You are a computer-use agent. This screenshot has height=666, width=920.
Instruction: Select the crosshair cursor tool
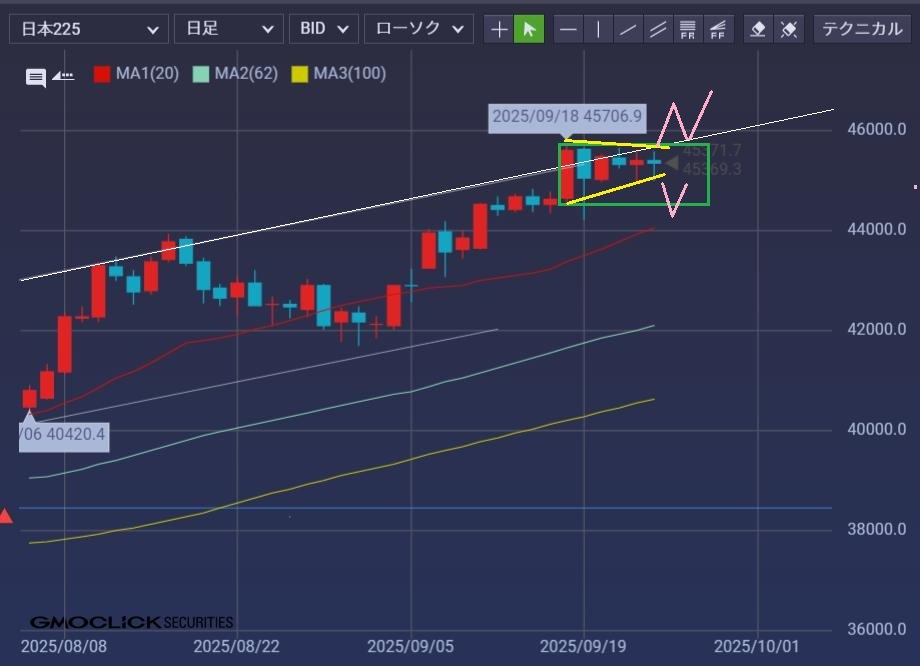pyautogui.click(x=499, y=29)
